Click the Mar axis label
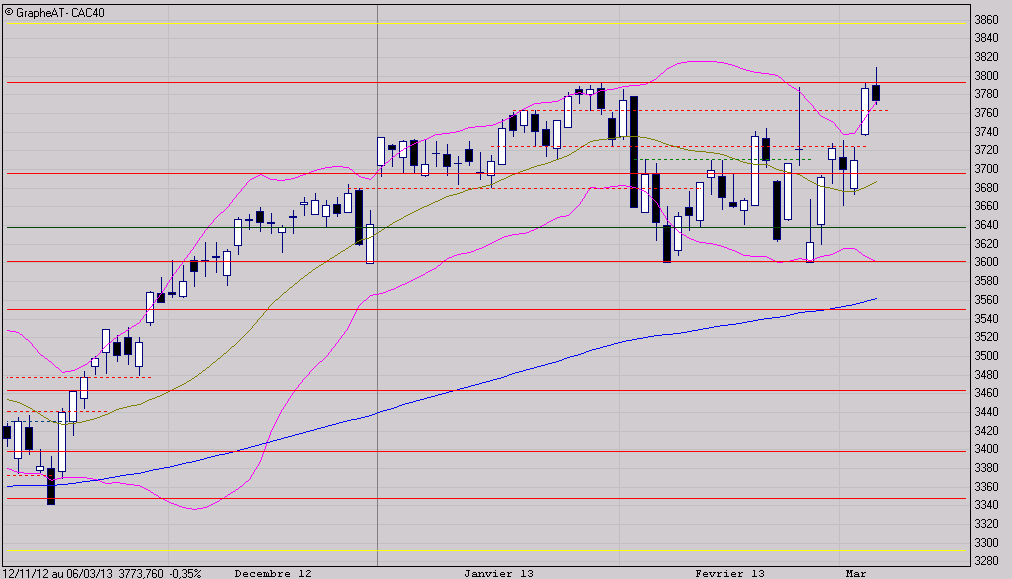 click(x=856, y=573)
